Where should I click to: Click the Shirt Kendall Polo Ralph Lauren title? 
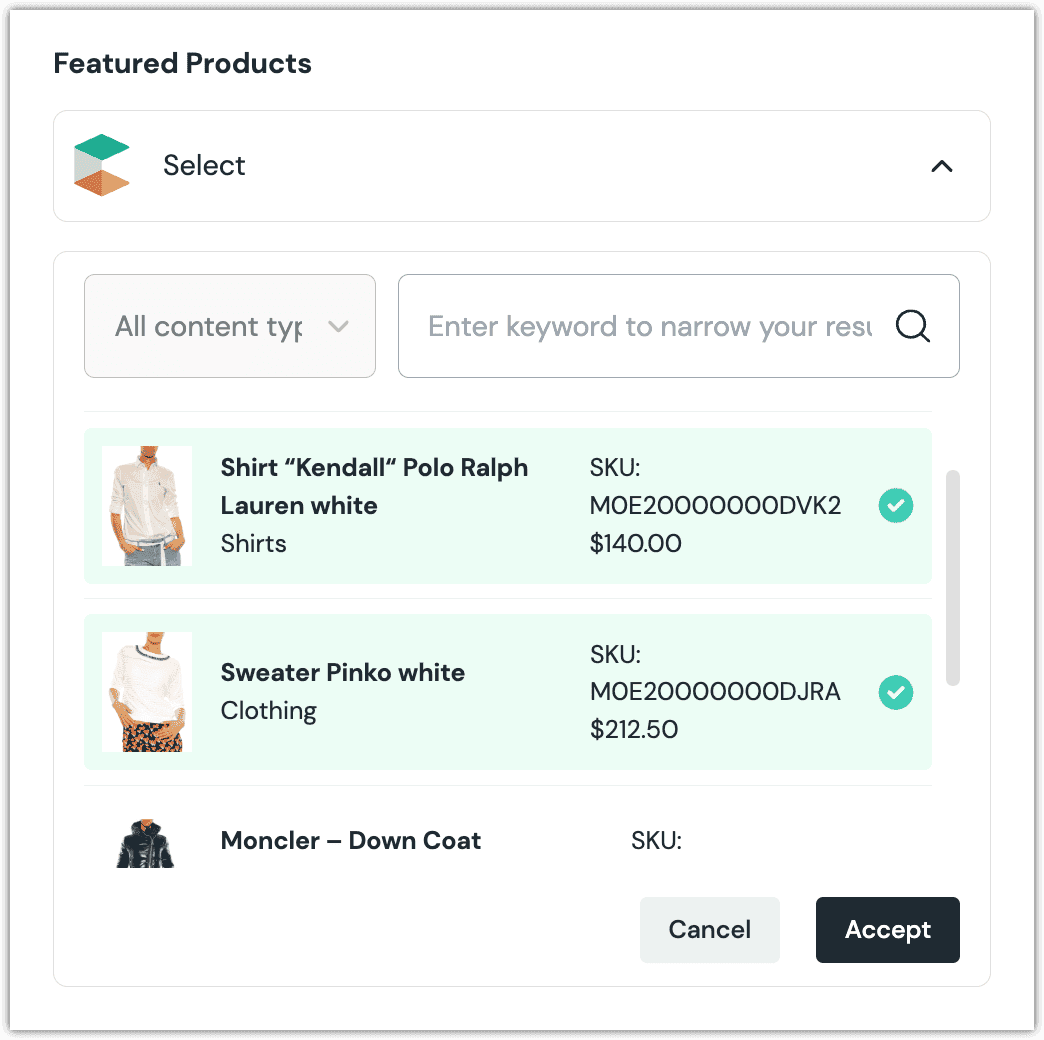pos(374,486)
